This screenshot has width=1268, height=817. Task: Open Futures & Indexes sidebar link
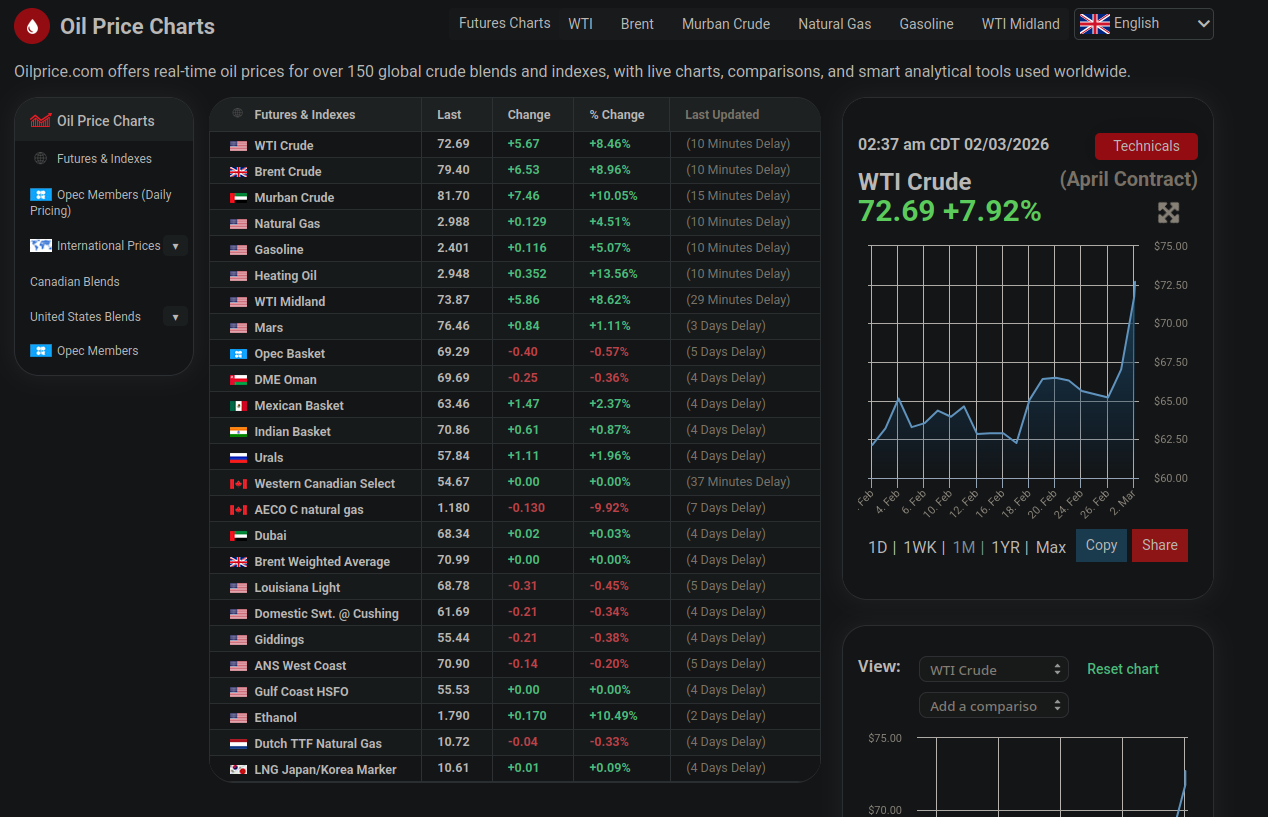click(x=104, y=159)
